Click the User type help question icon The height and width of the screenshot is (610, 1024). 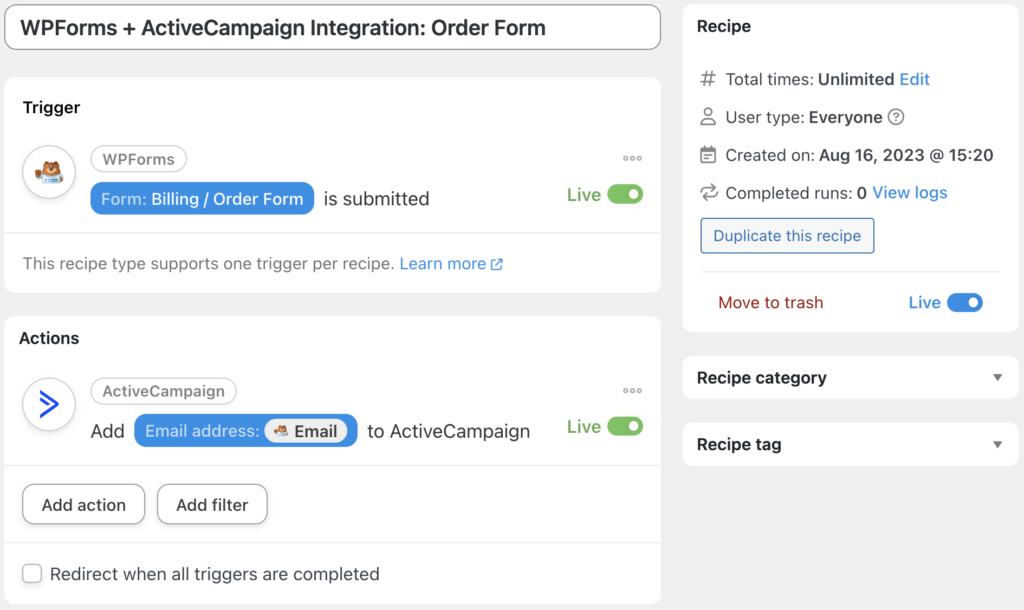[x=896, y=117]
